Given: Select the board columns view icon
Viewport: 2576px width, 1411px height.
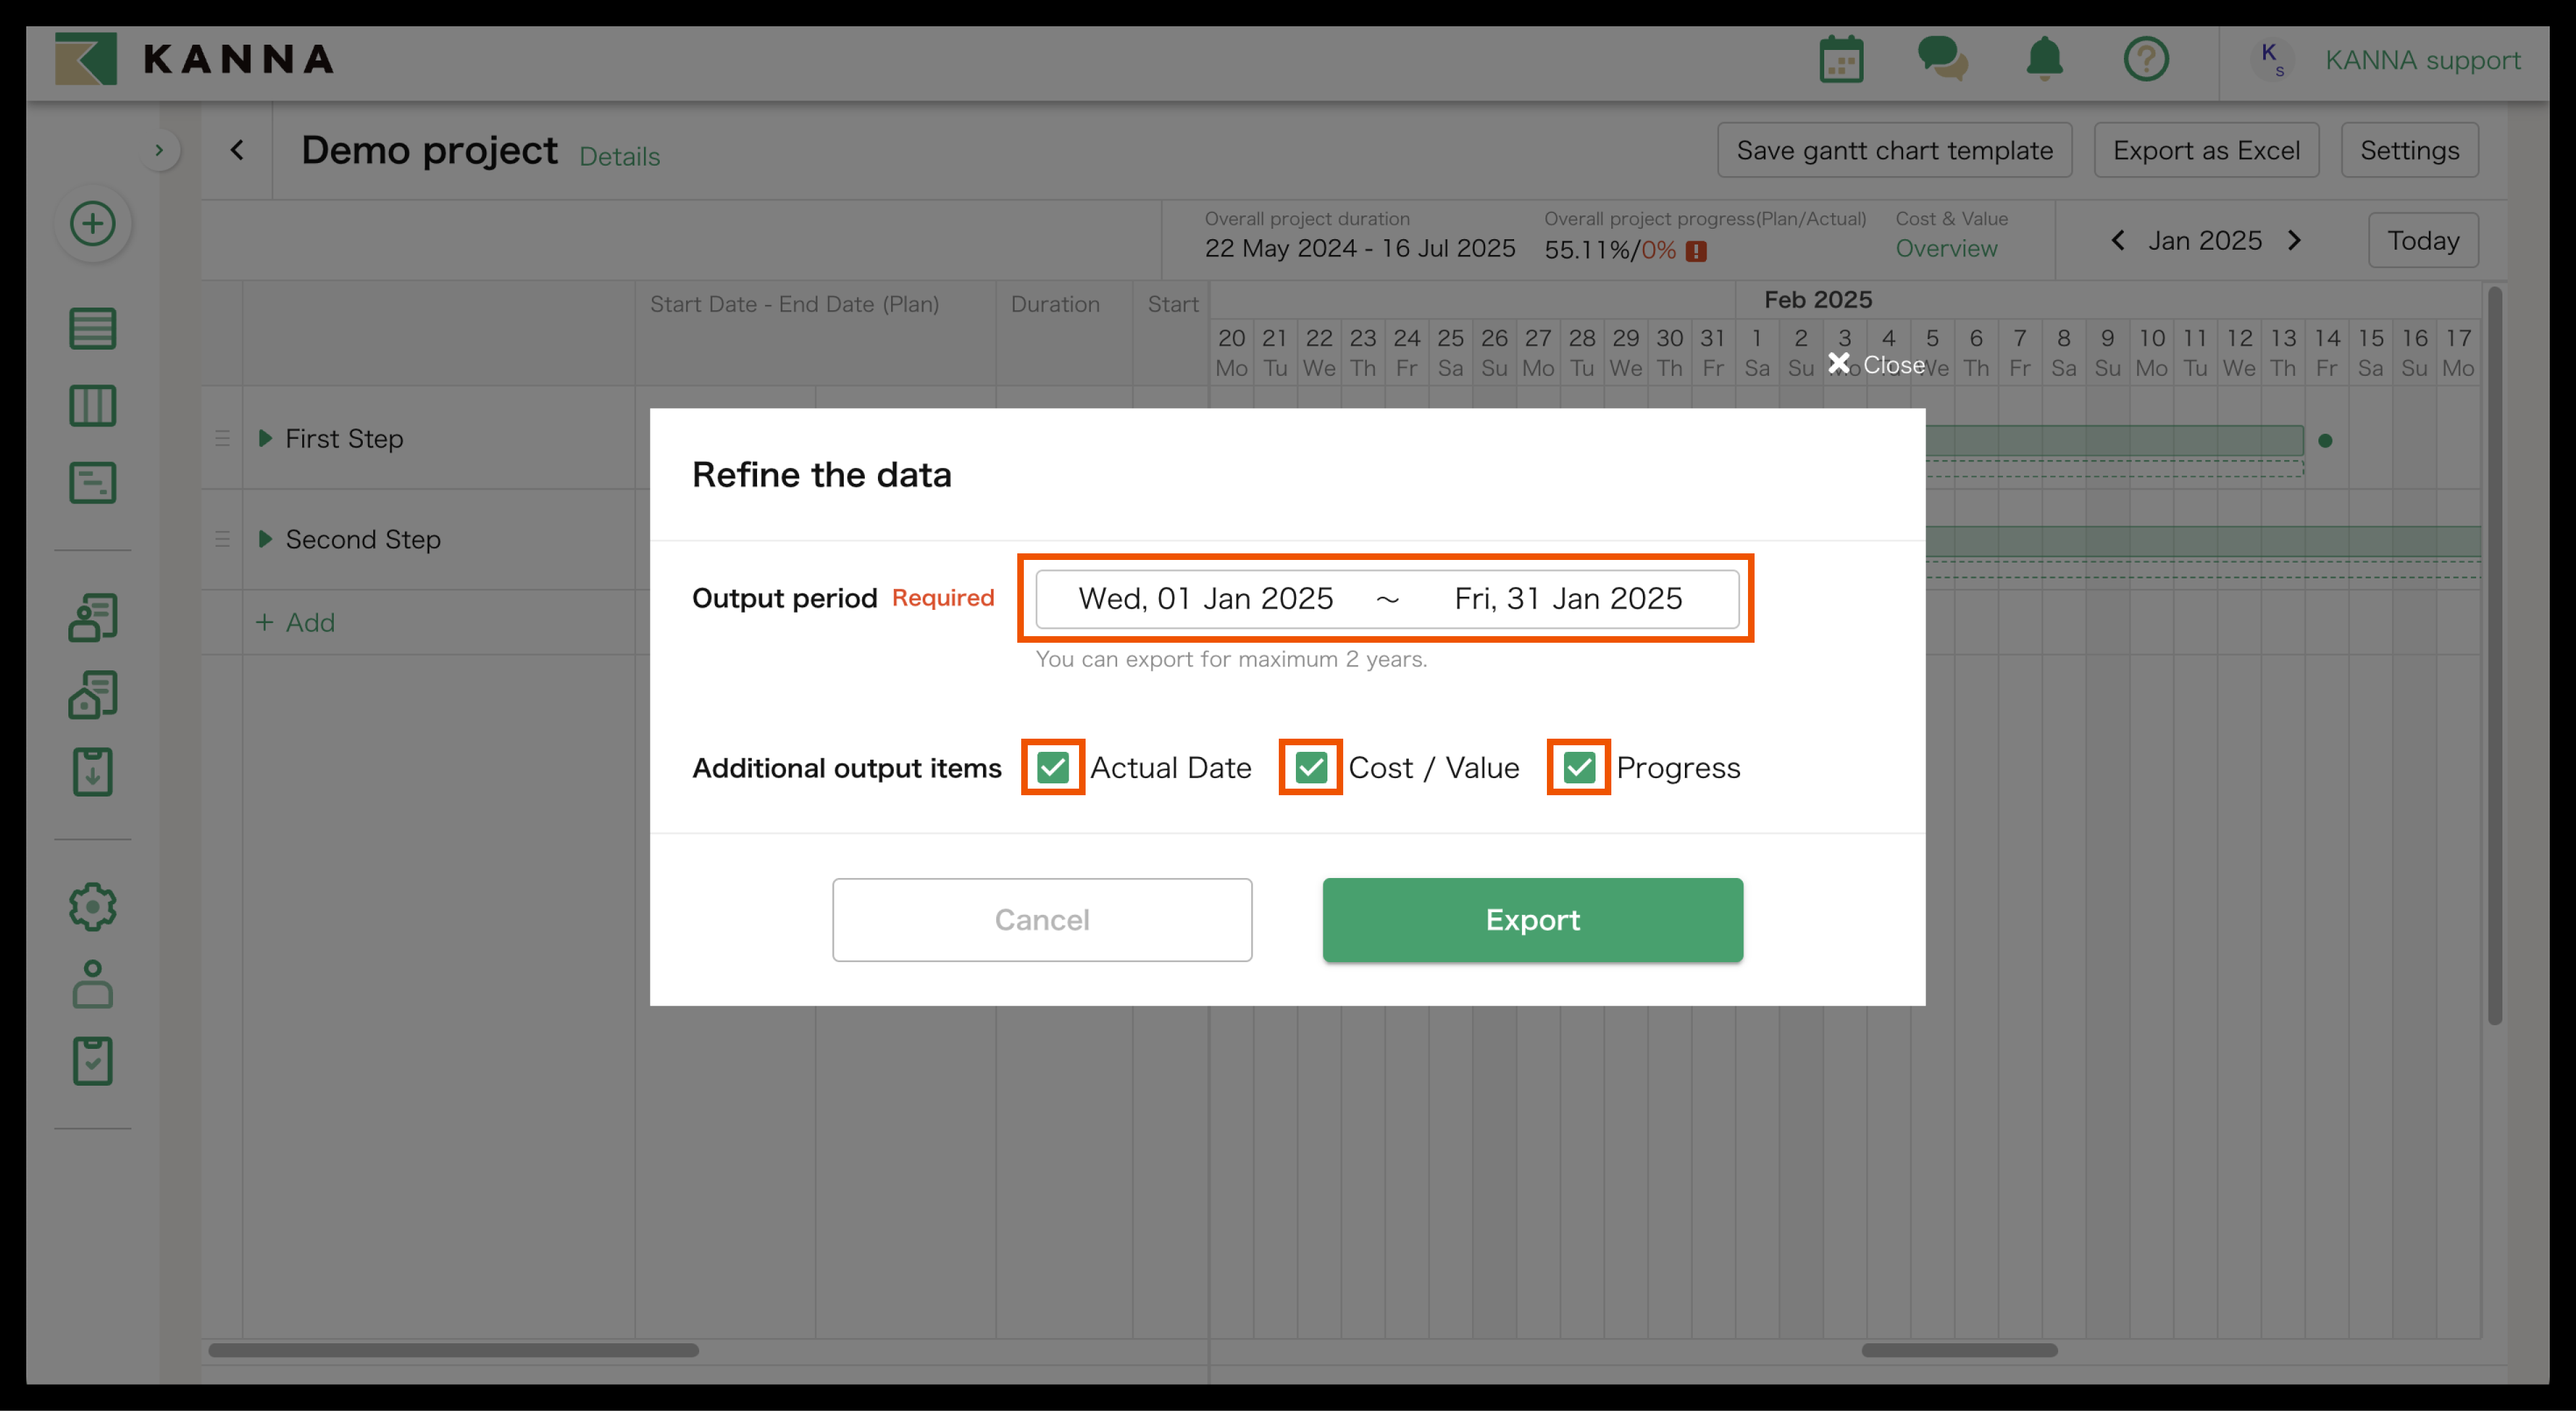Looking at the screenshot, I should click(92, 406).
